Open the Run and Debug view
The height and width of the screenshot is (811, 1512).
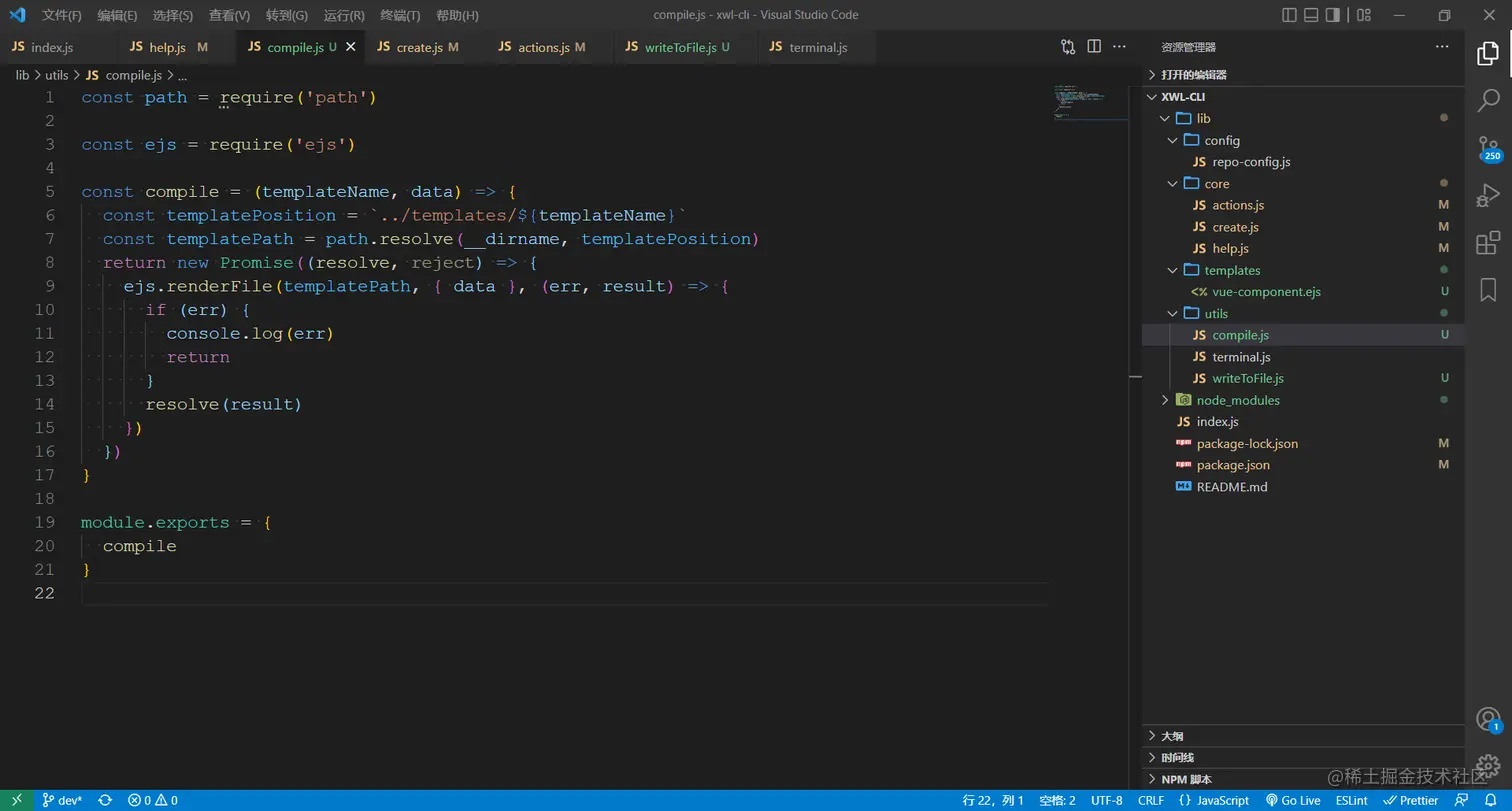click(1488, 195)
